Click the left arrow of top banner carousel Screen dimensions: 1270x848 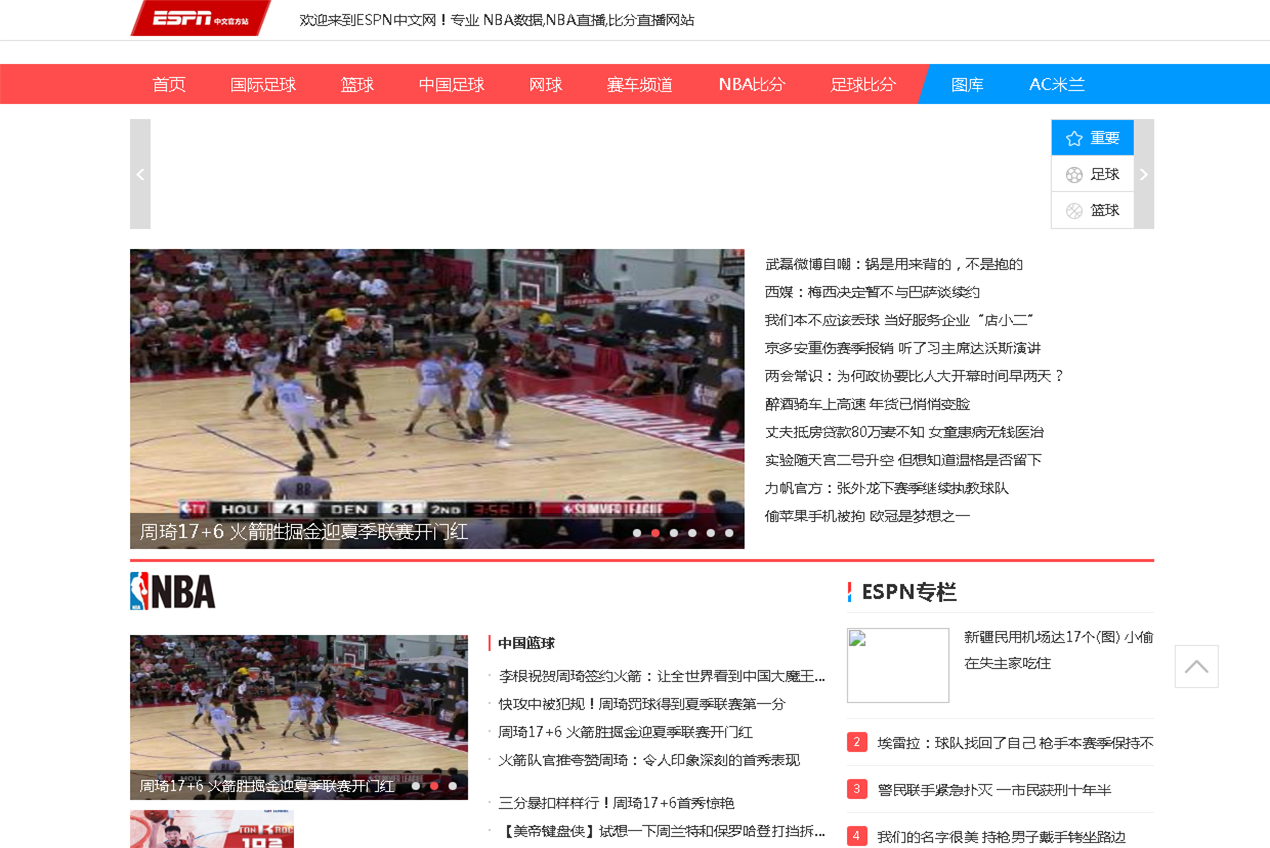[140, 174]
